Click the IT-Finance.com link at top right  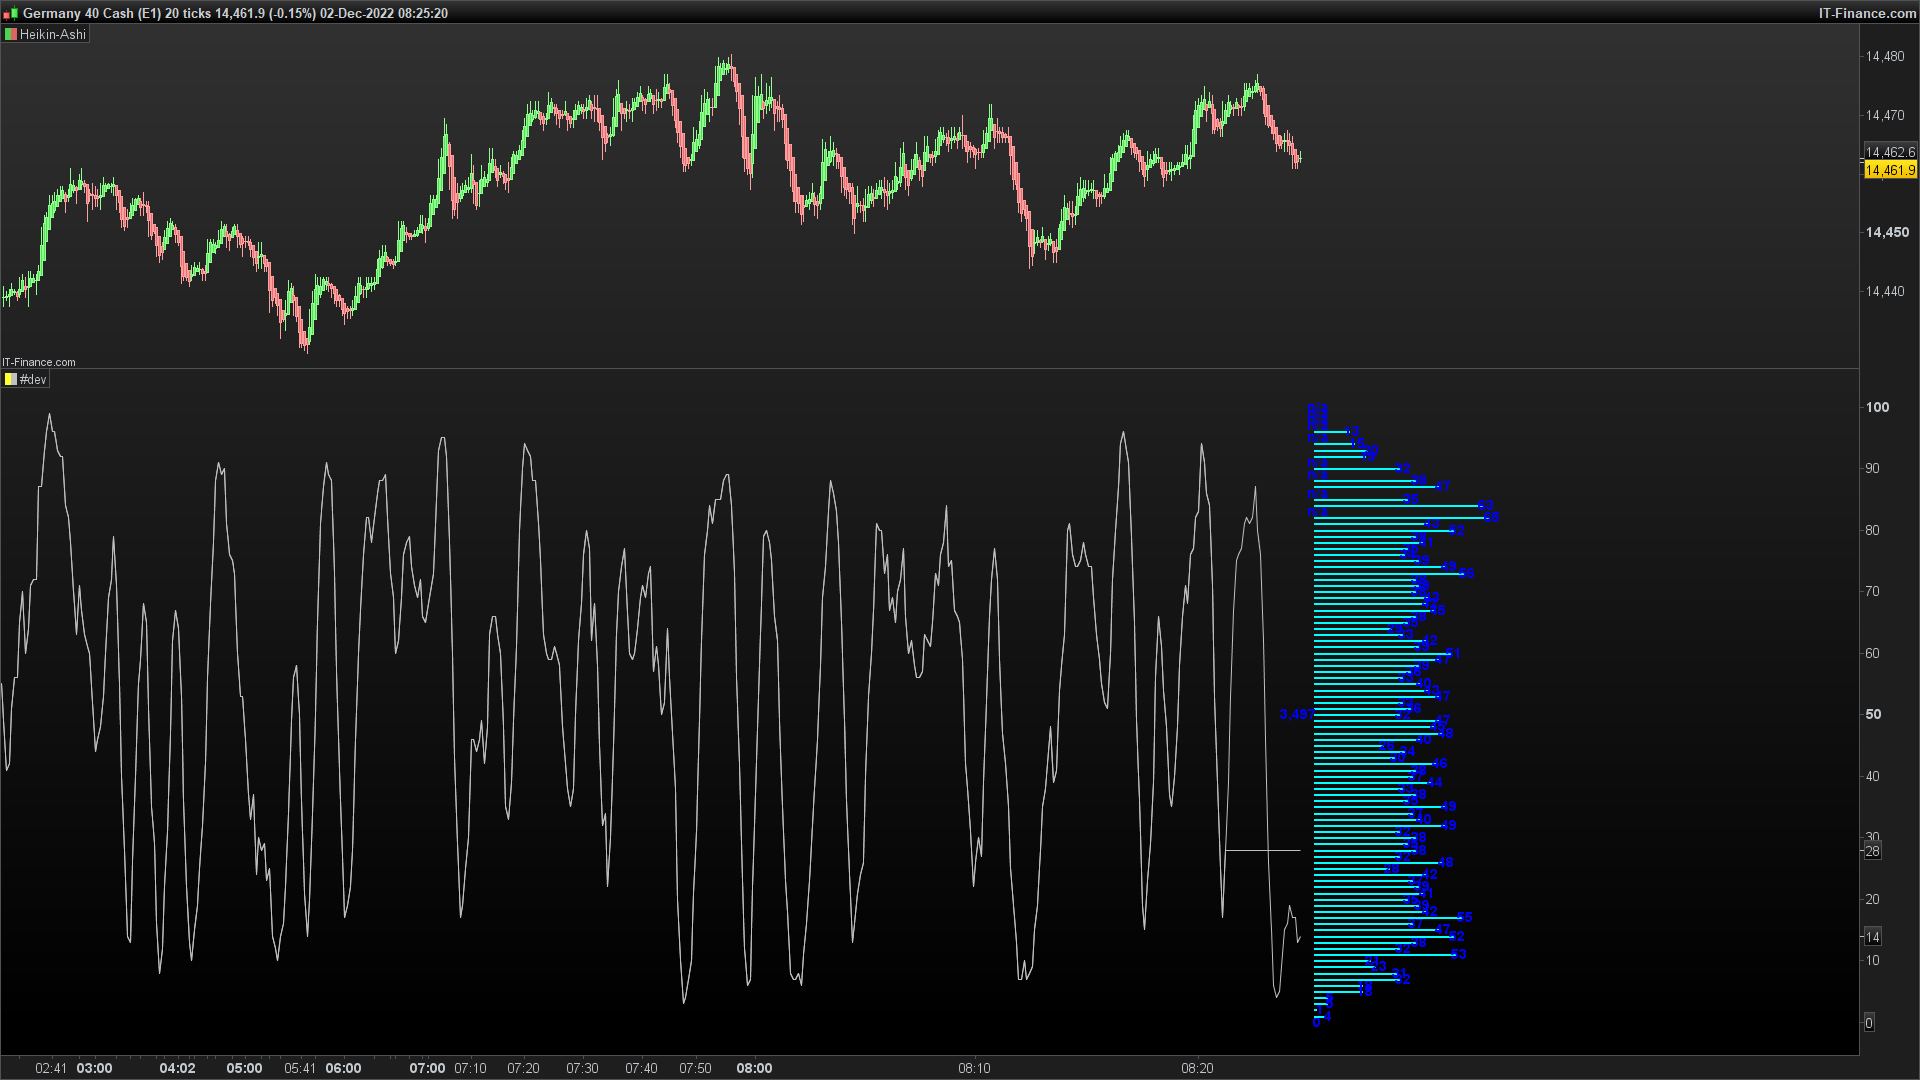point(1867,13)
